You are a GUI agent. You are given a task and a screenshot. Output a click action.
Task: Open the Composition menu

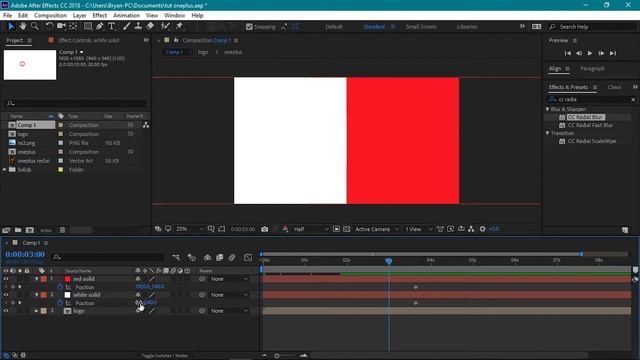(50, 16)
